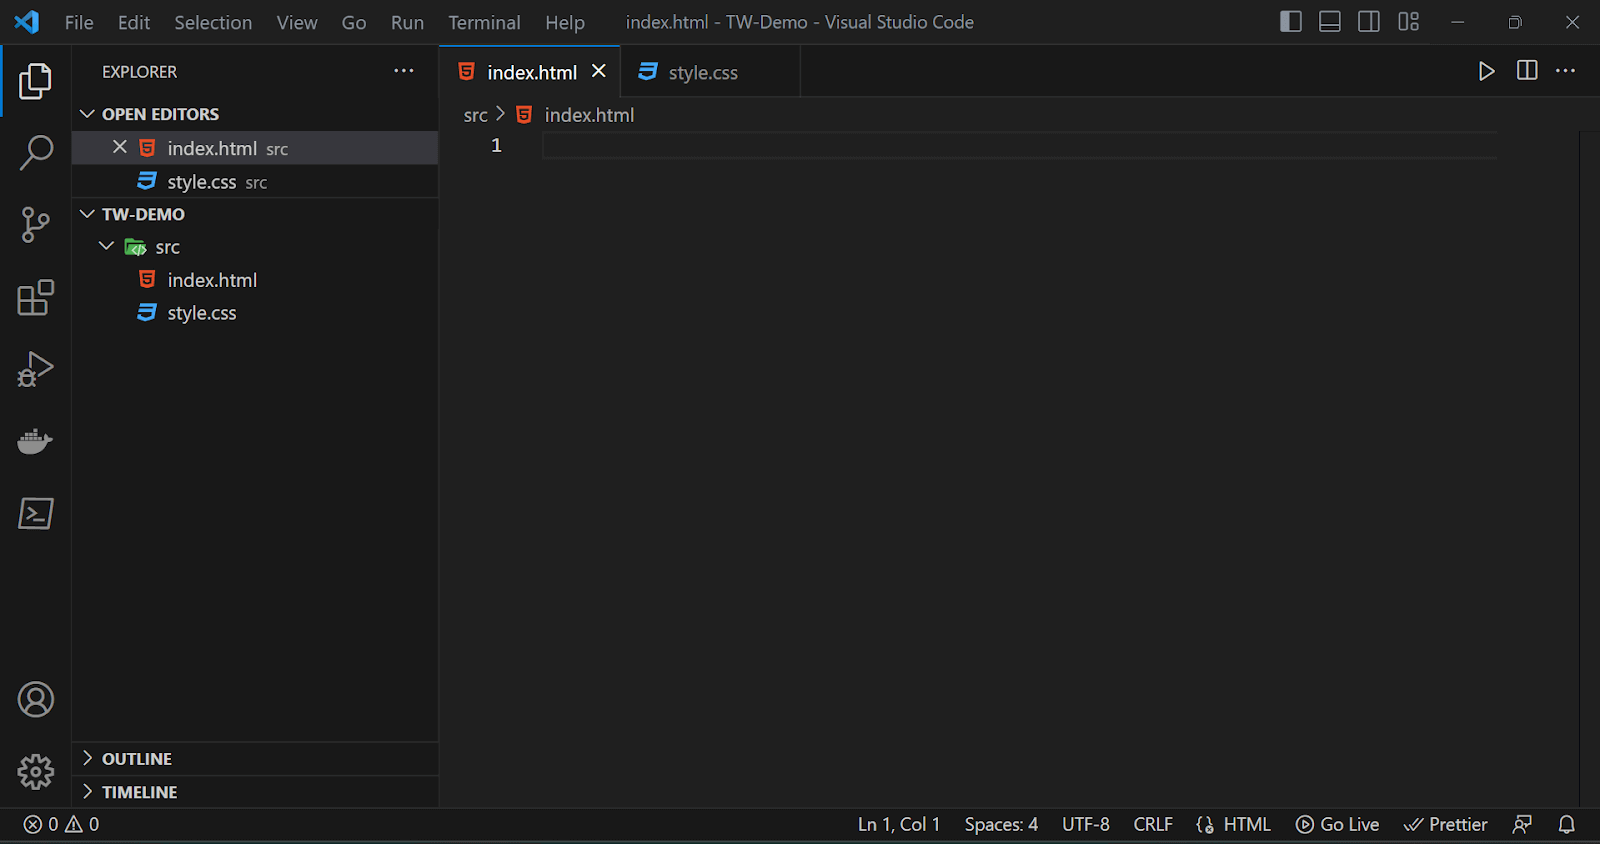Toggle the secondary side bar
Screen dimensions: 1600x844
tap(1369, 22)
